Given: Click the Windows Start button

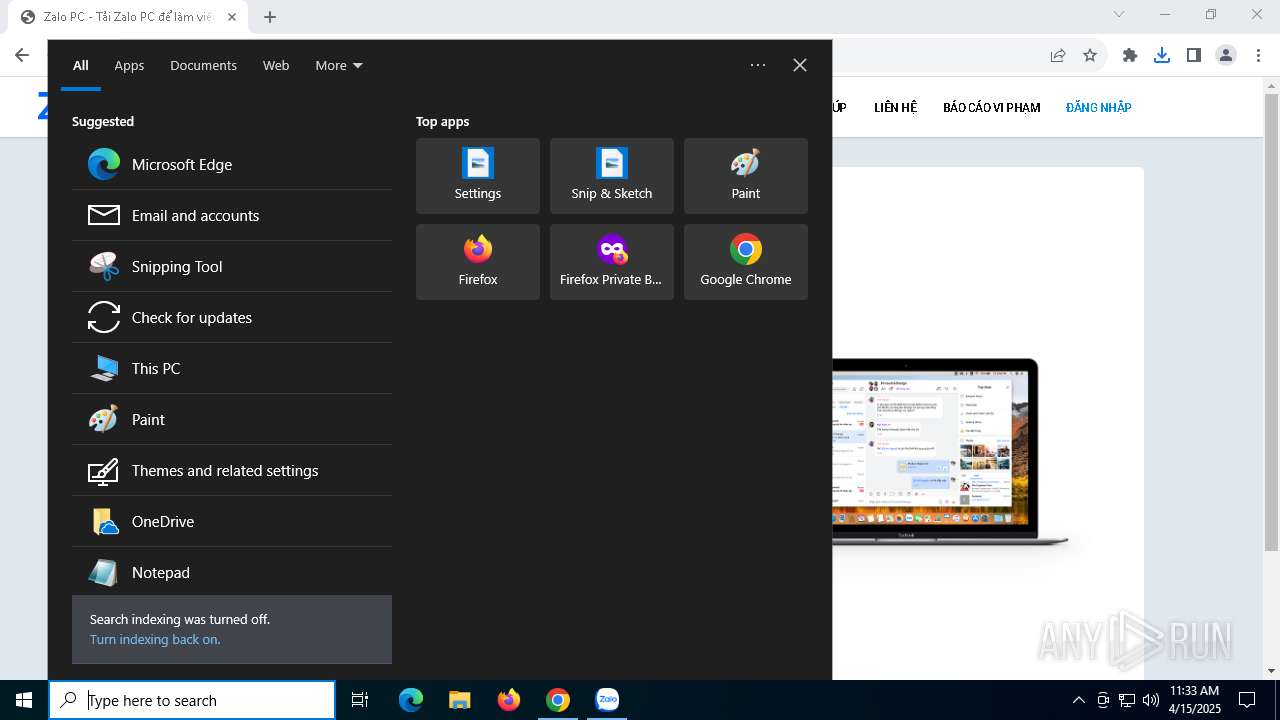Looking at the screenshot, I should 24,700.
